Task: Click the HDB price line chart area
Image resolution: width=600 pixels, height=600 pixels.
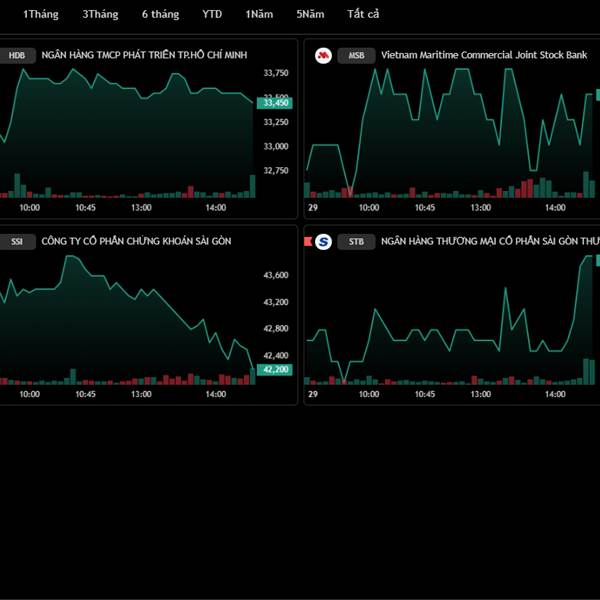Action: point(127,133)
